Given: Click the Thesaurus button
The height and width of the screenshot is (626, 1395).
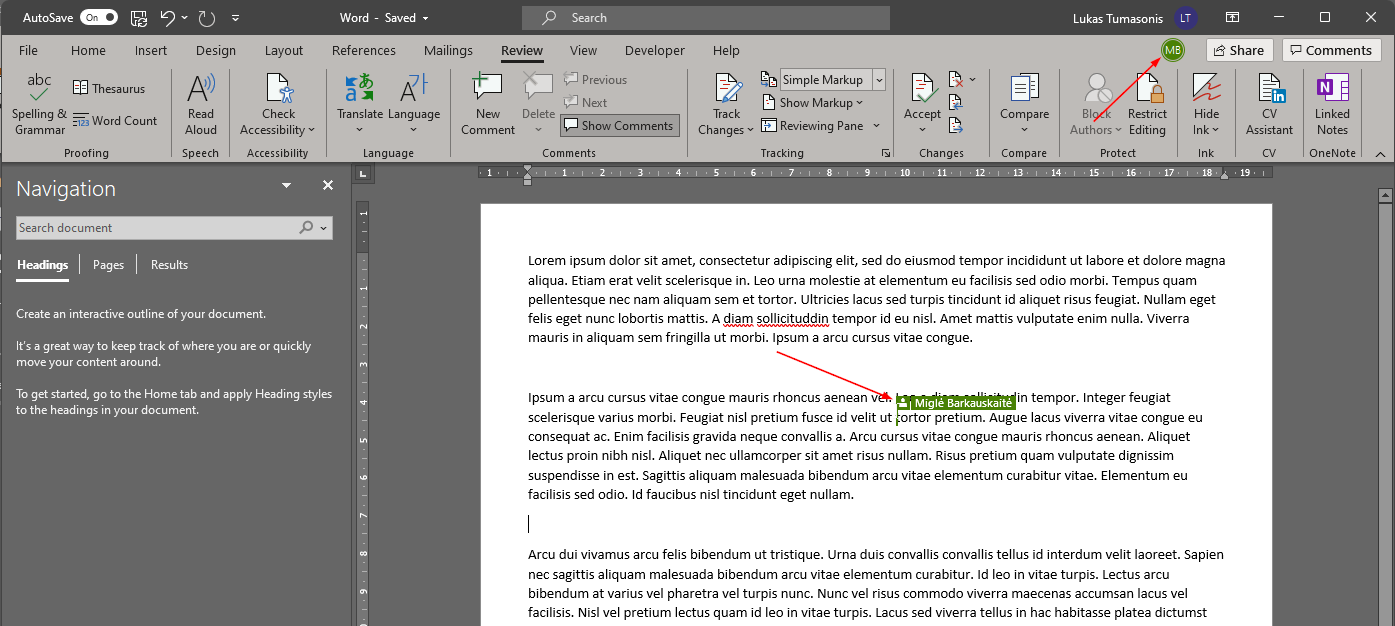Looking at the screenshot, I should pyautogui.click(x=109, y=89).
